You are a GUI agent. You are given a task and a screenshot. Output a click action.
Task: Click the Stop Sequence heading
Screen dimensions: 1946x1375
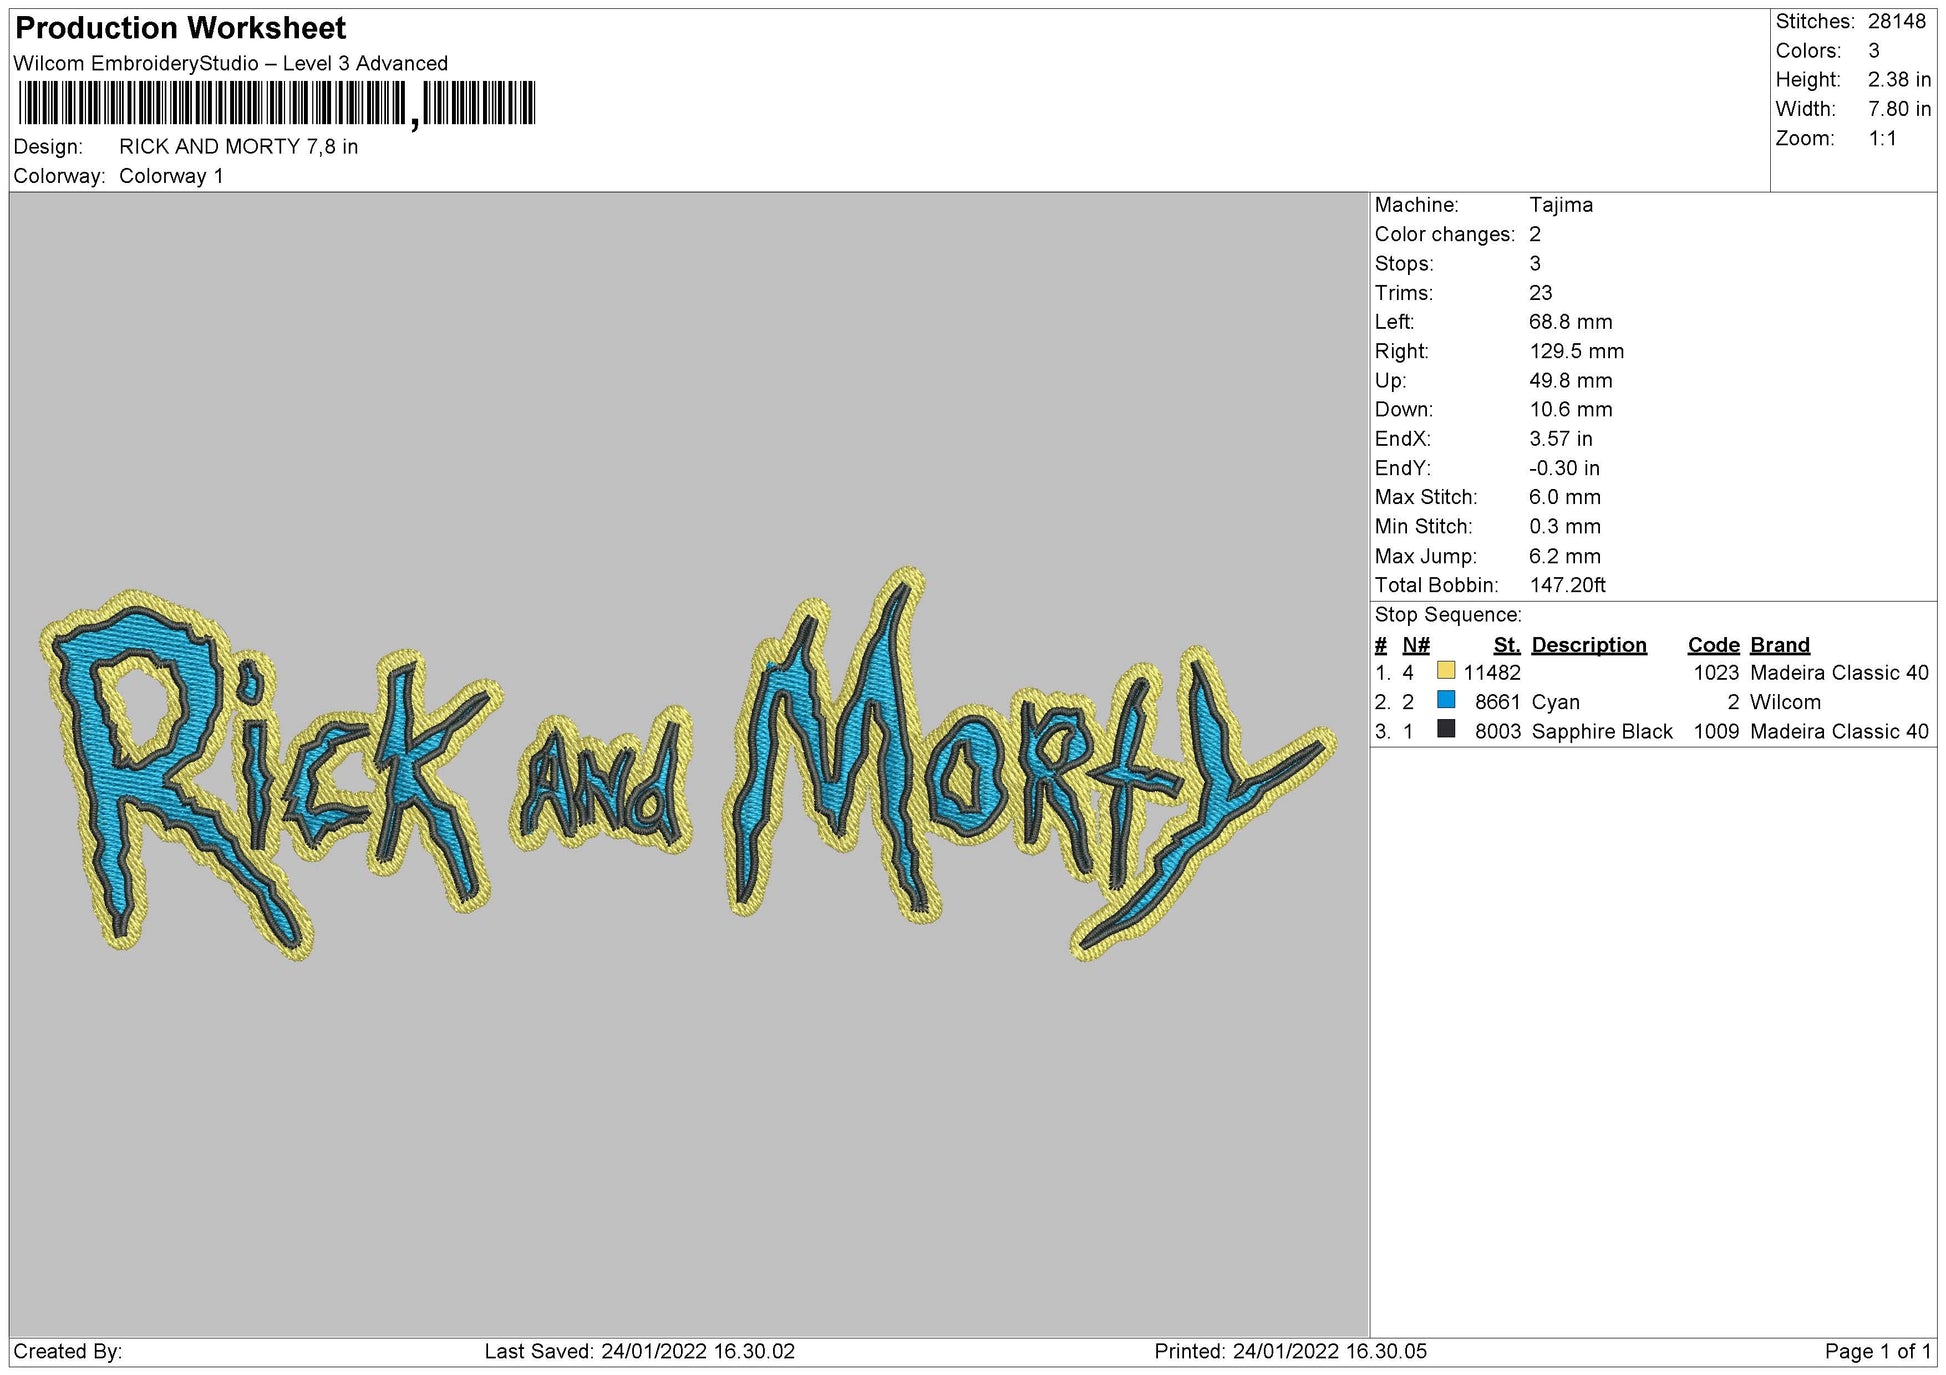tap(1447, 615)
